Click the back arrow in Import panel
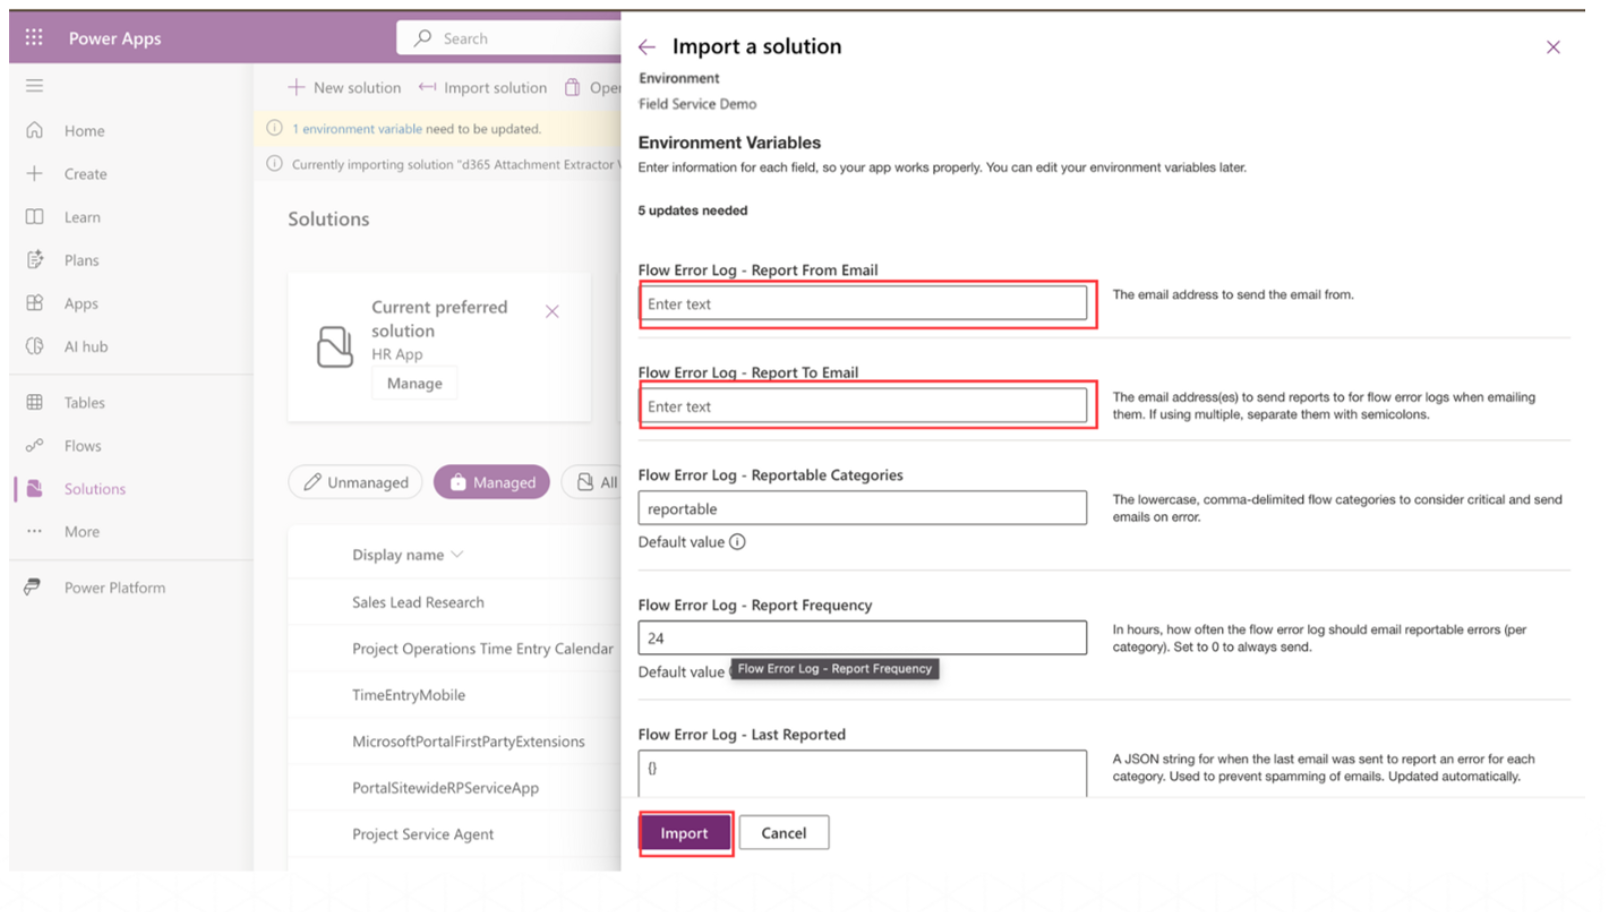The image size is (1606, 912). pos(647,47)
